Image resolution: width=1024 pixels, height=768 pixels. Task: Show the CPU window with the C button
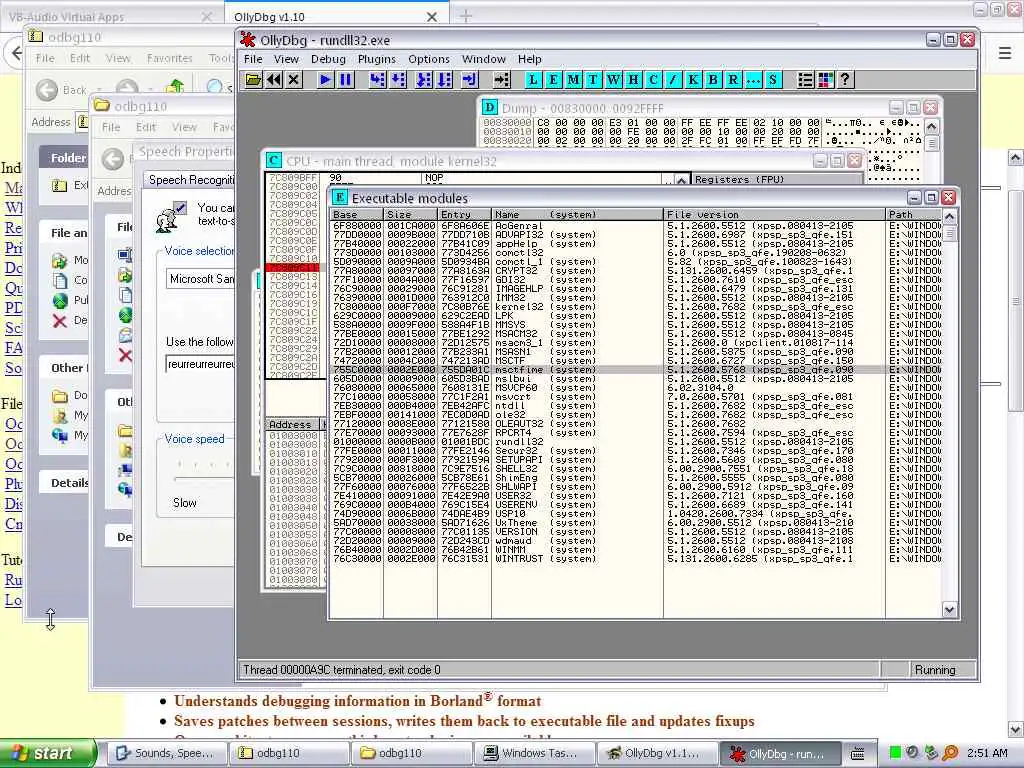click(x=653, y=80)
